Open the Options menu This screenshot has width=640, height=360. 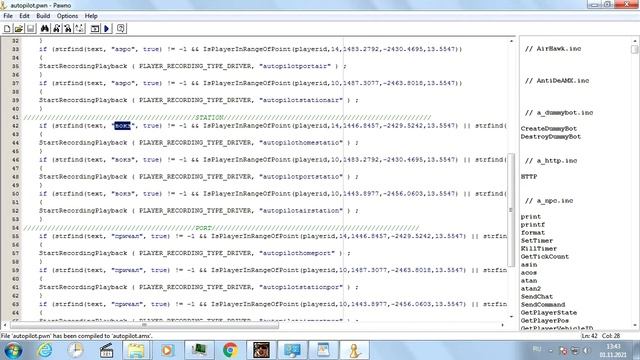pos(67,16)
